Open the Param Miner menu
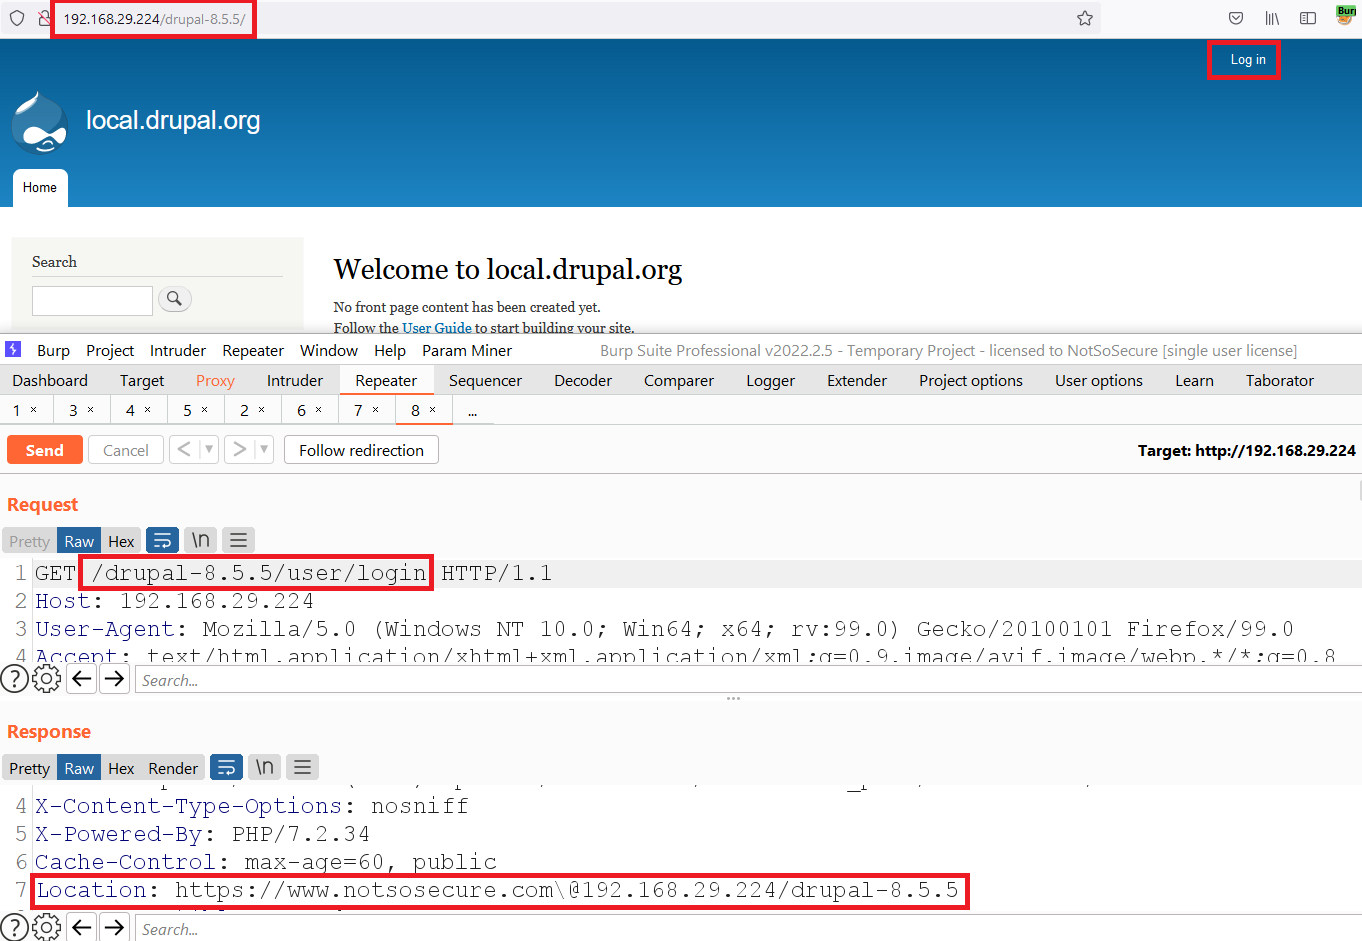1362x941 pixels. (x=466, y=350)
